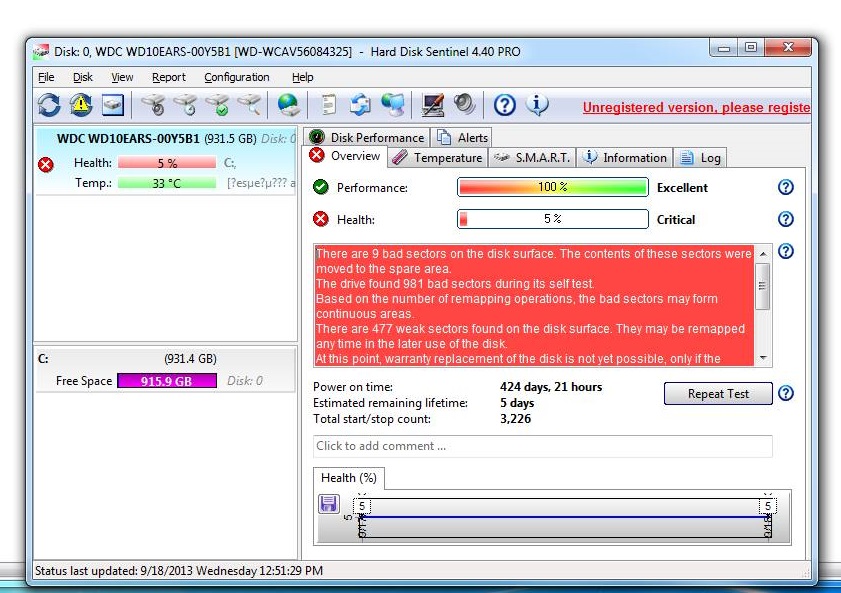Click the floppy disk save icon on health graph
This screenshot has width=841, height=593.
[x=328, y=504]
